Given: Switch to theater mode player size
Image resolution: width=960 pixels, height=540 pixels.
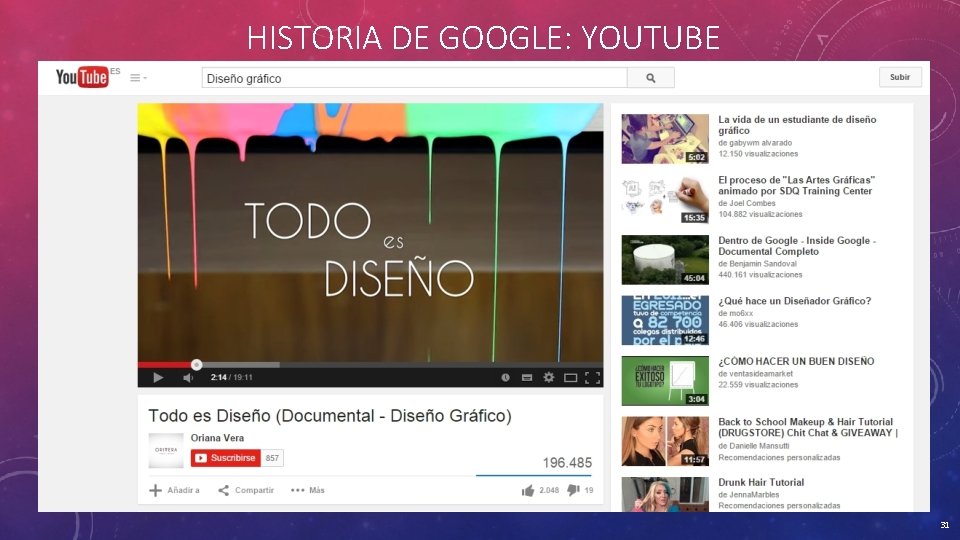Looking at the screenshot, I should (x=570, y=378).
